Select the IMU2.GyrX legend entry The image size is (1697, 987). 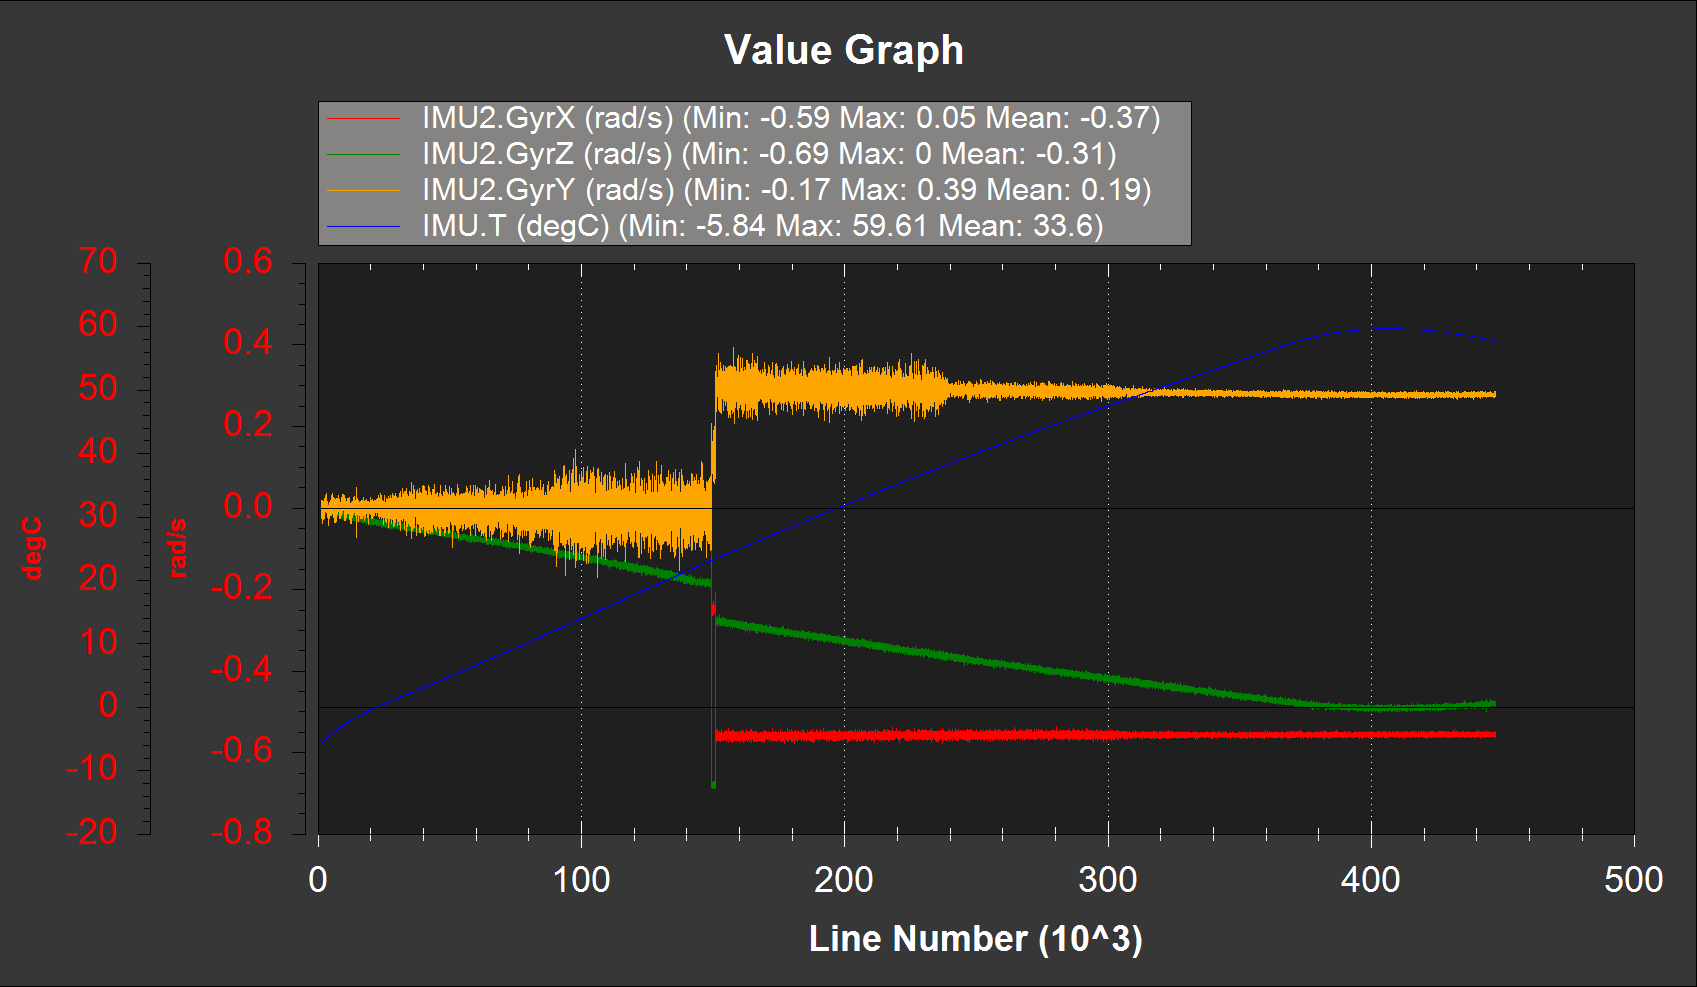point(791,118)
